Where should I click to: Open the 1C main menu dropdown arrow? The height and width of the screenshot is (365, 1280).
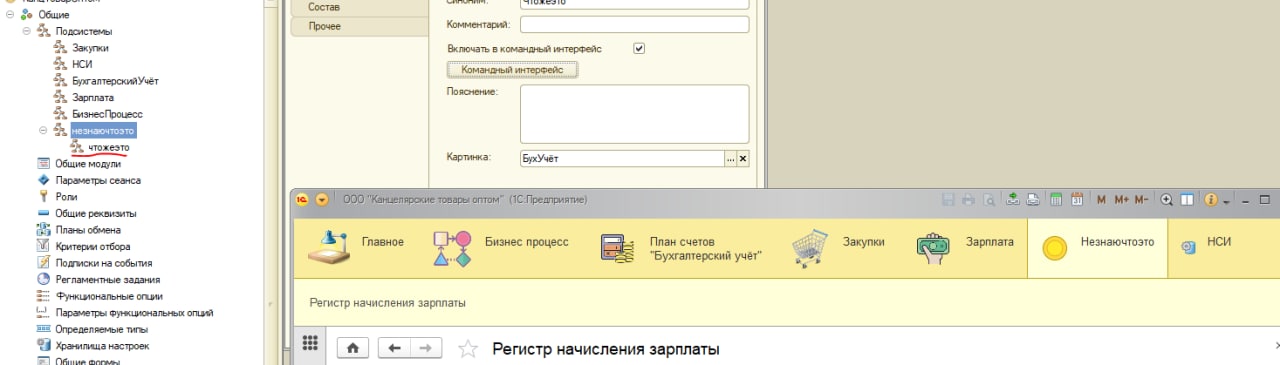tap(322, 200)
